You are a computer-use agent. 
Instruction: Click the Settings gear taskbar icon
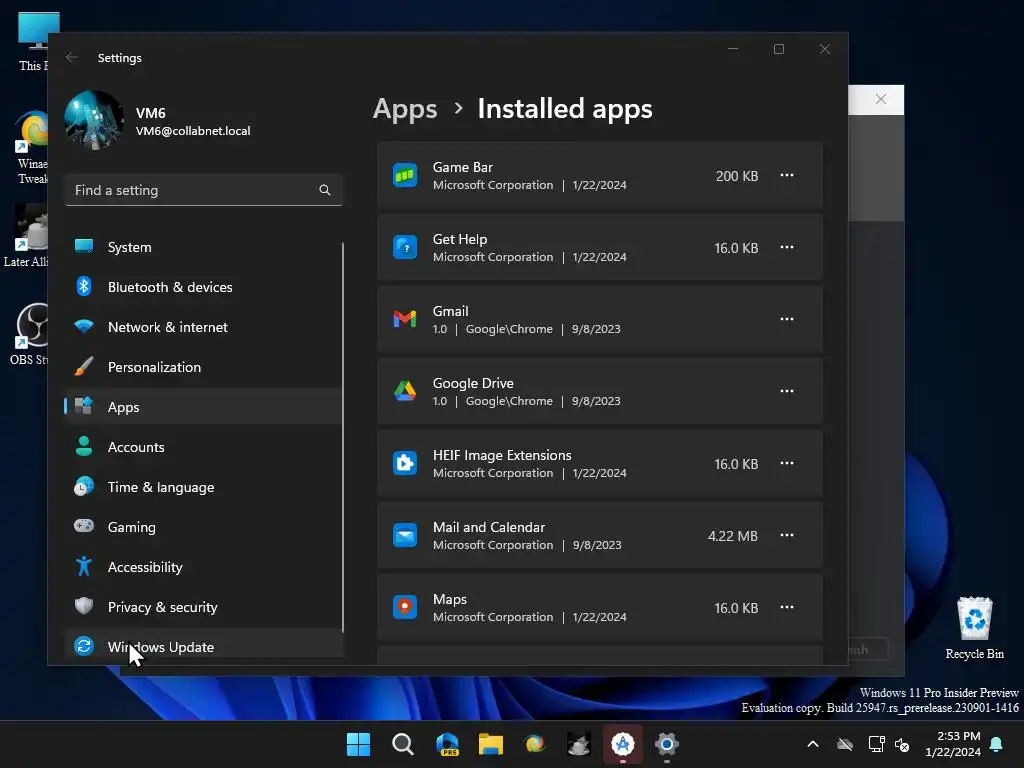(667, 744)
